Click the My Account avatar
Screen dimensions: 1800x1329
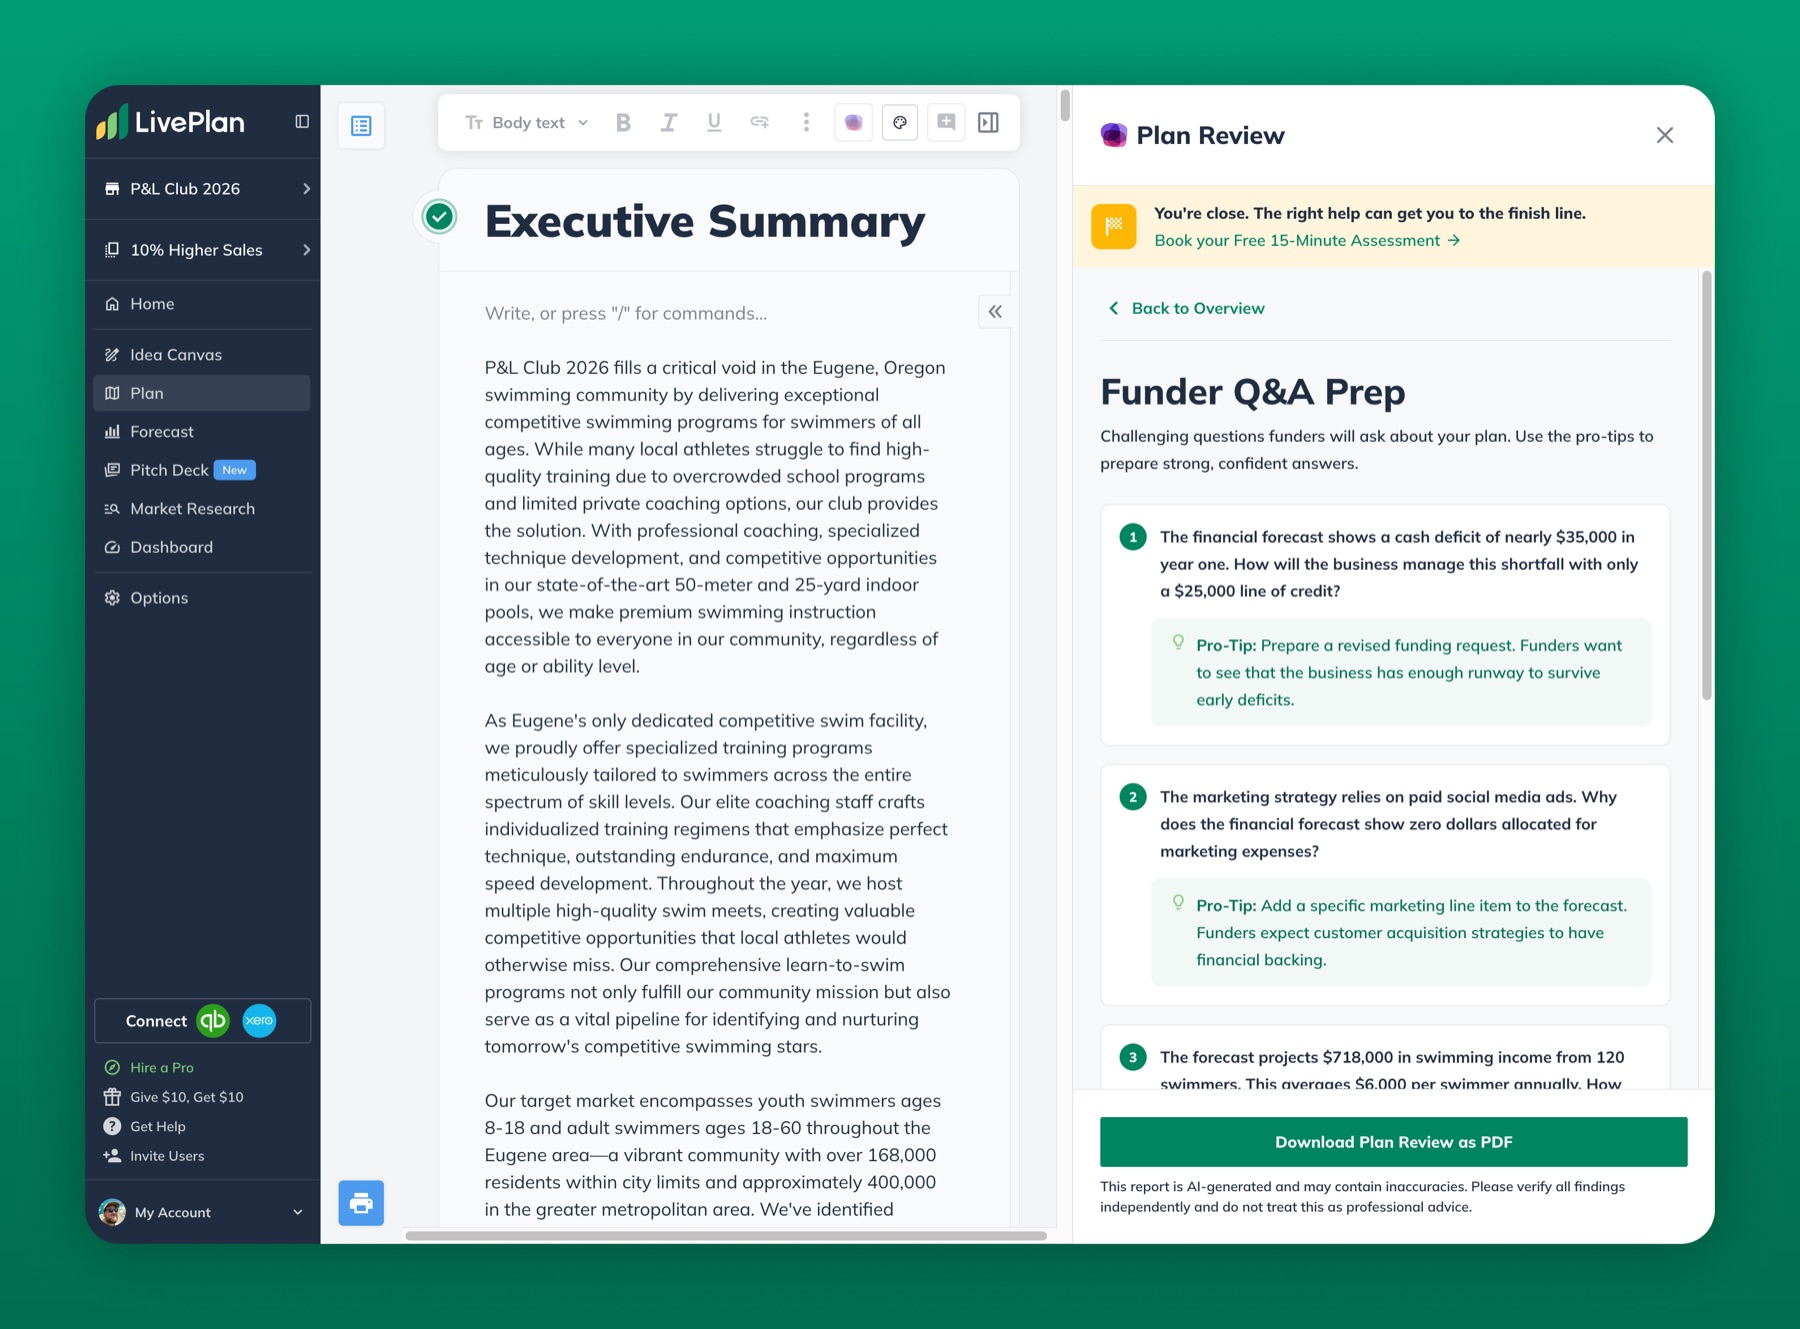coord(113,1212)
